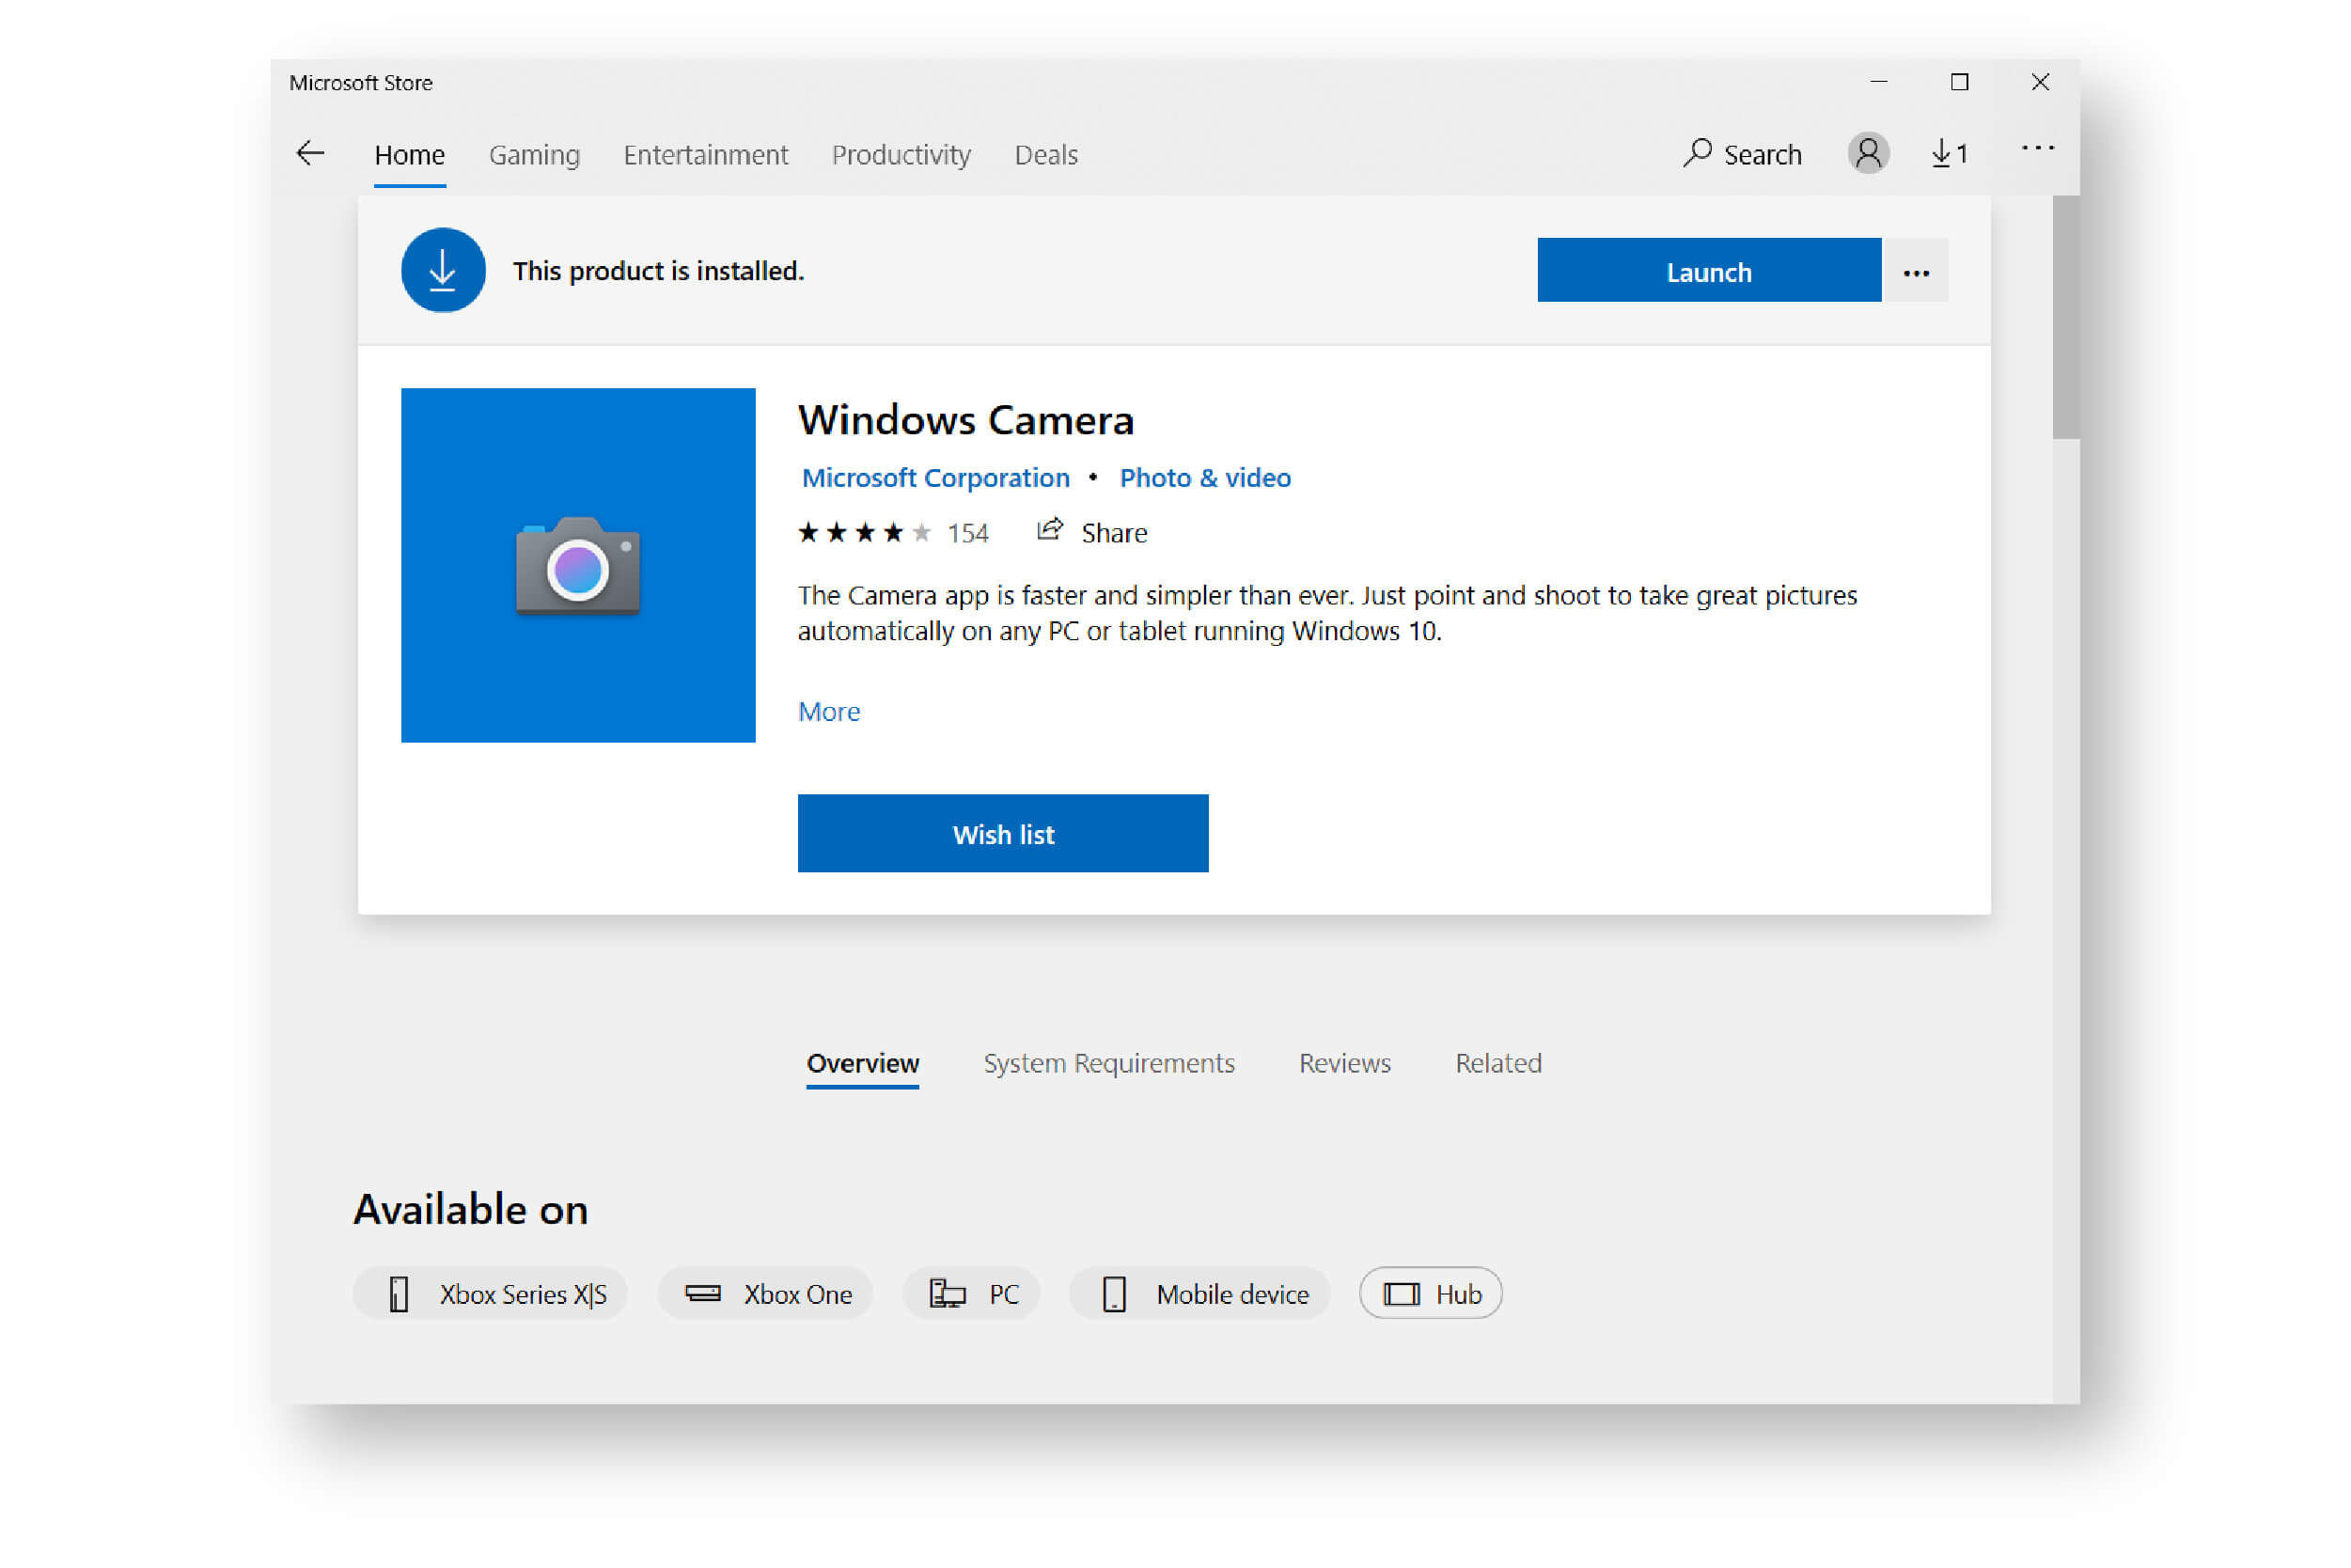The height and width of the screenshot is (1568, 2351).
Task: Click the vertical scrollbar thumb
Action: (x=2066, y=318)
